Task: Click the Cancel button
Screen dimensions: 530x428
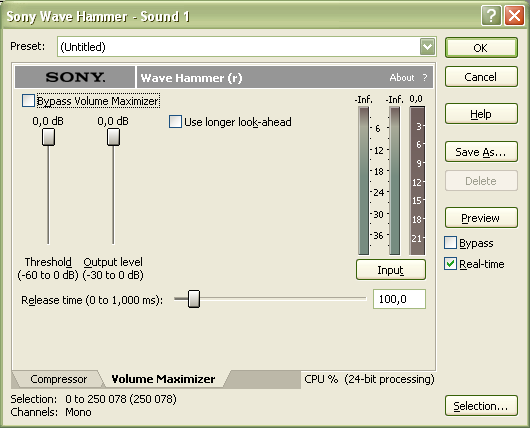Action: click(481, 77)
